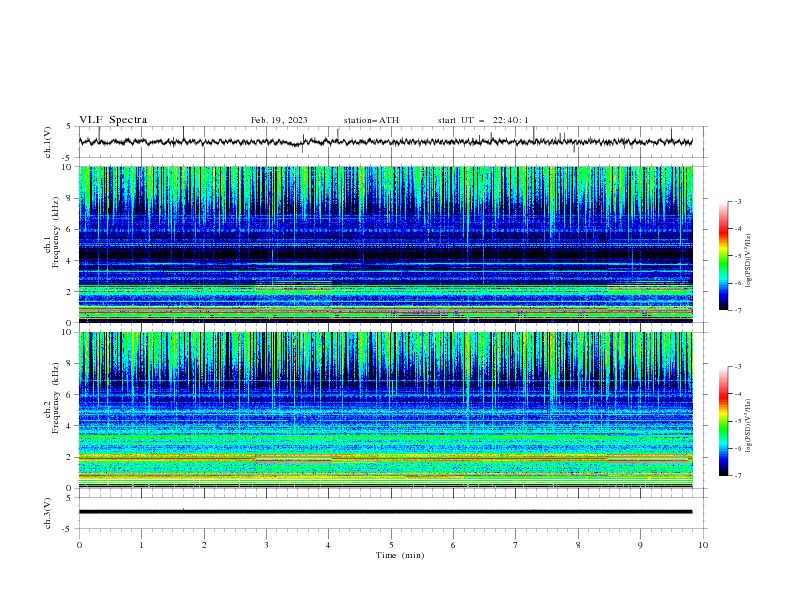
Task: Click the "8" kHz tick on ch.2 frequency axis
Action: pyautogui.click(x=70, y=364)
